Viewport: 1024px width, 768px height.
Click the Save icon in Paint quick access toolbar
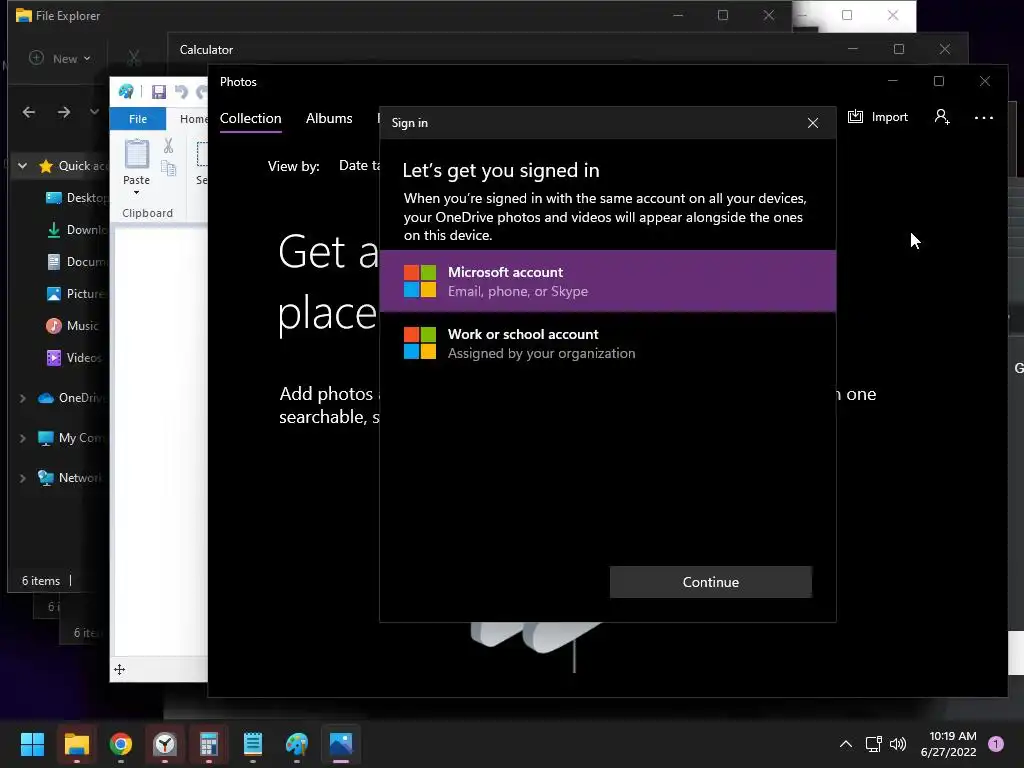(x=159, y=92)
